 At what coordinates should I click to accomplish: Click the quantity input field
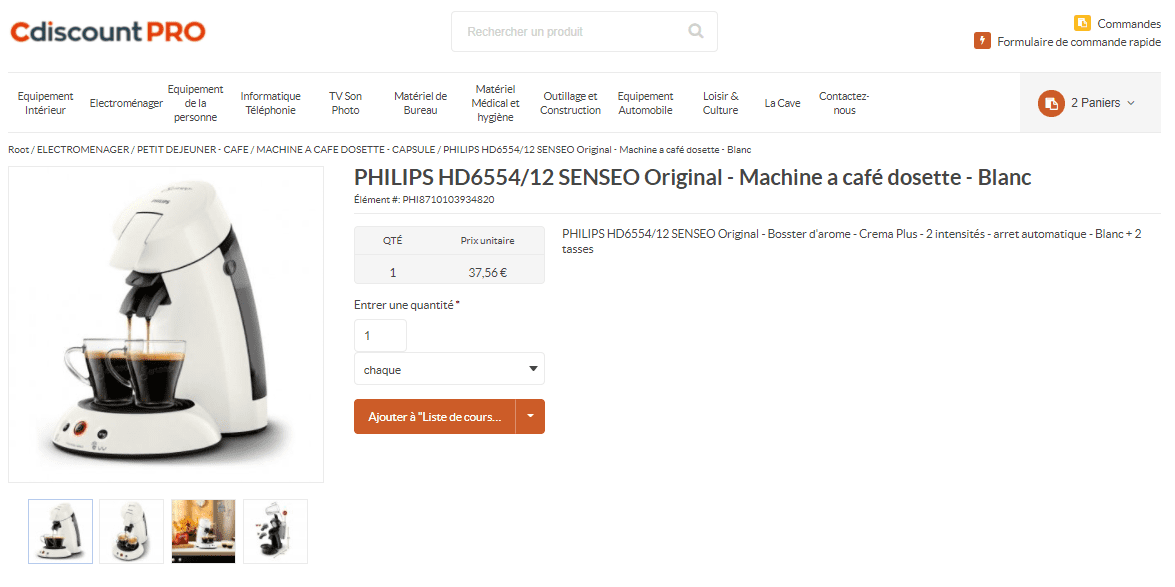click(380, 336)
